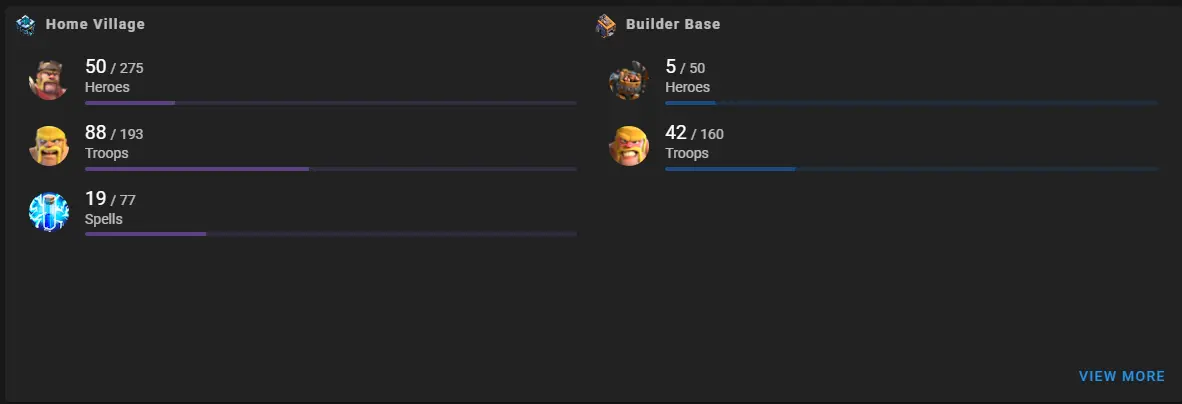Open the VIEW MORE link

1122,376
